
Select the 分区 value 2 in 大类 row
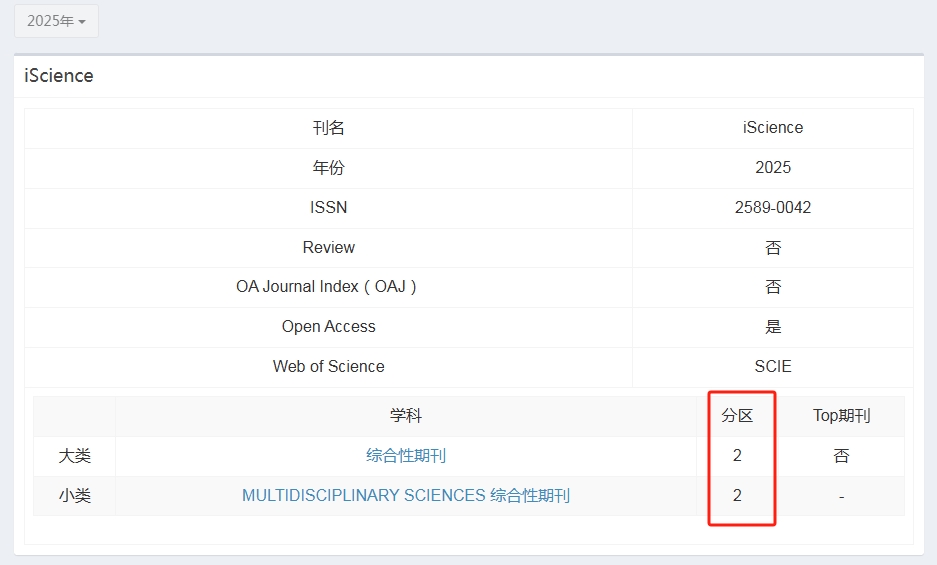click(x=737, y=456)
